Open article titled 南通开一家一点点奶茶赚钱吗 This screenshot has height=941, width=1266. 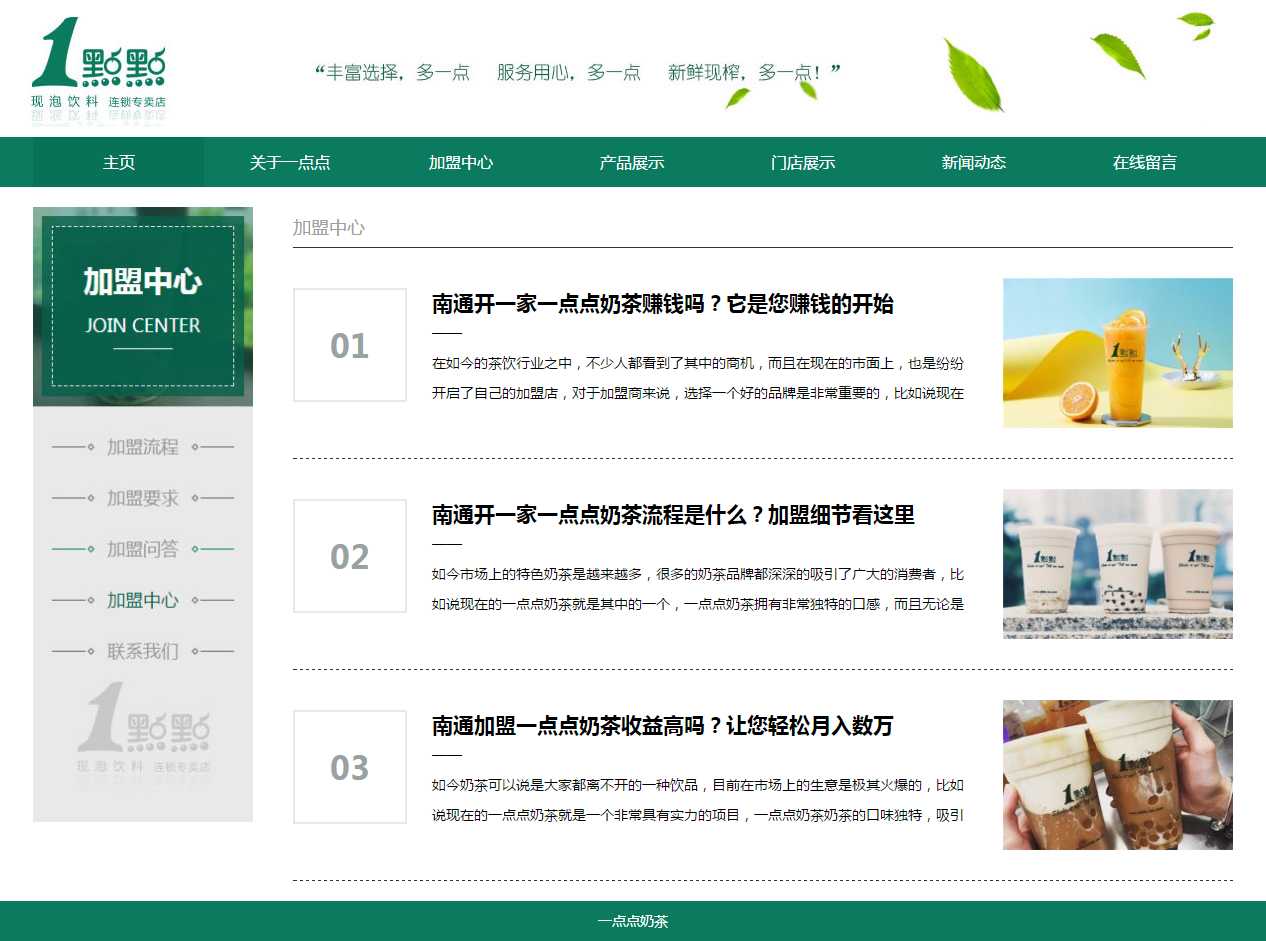click(662, 304)
